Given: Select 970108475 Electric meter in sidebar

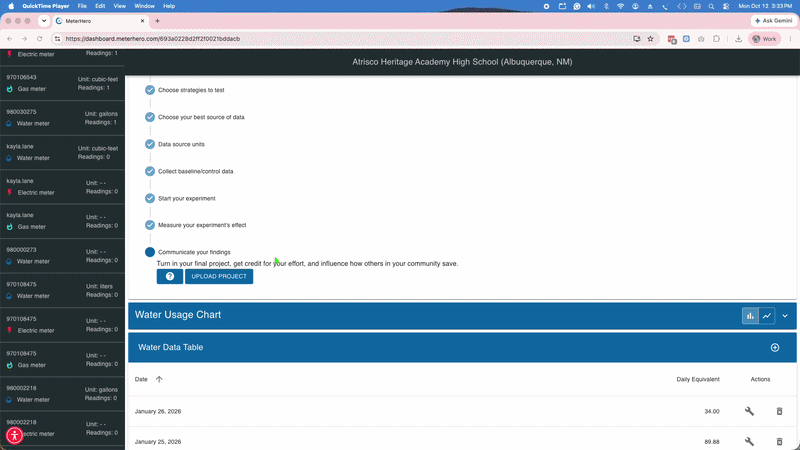Looking at the screenshot, I should 62,324.
